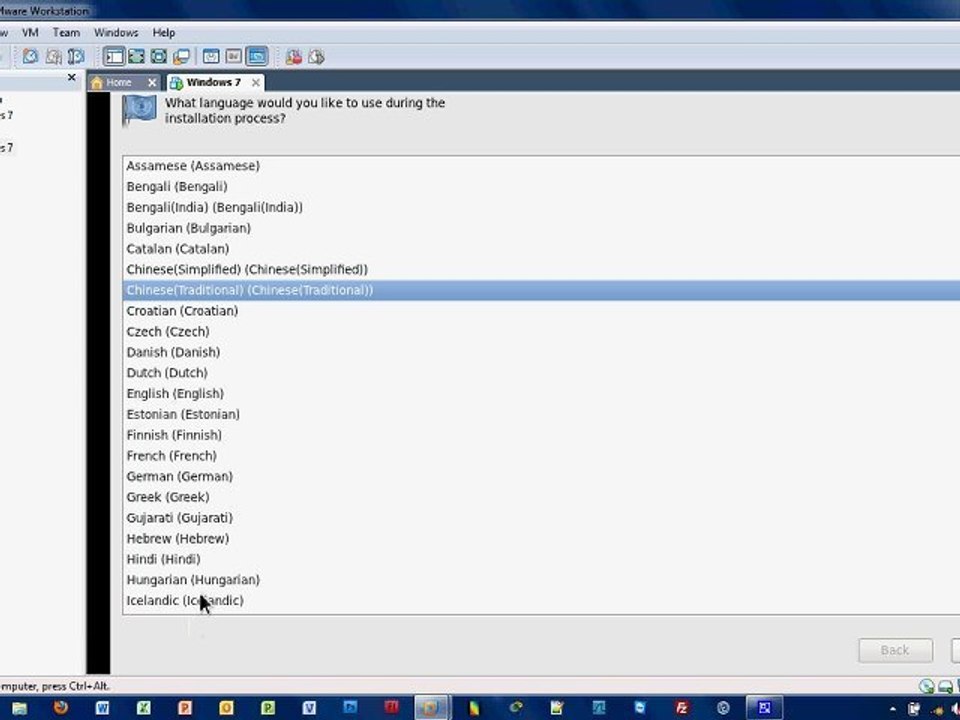Viewport: 960px width, 720px height.
Task: Select Hindi (Hindi) language
Action: (x=541, y=560)
